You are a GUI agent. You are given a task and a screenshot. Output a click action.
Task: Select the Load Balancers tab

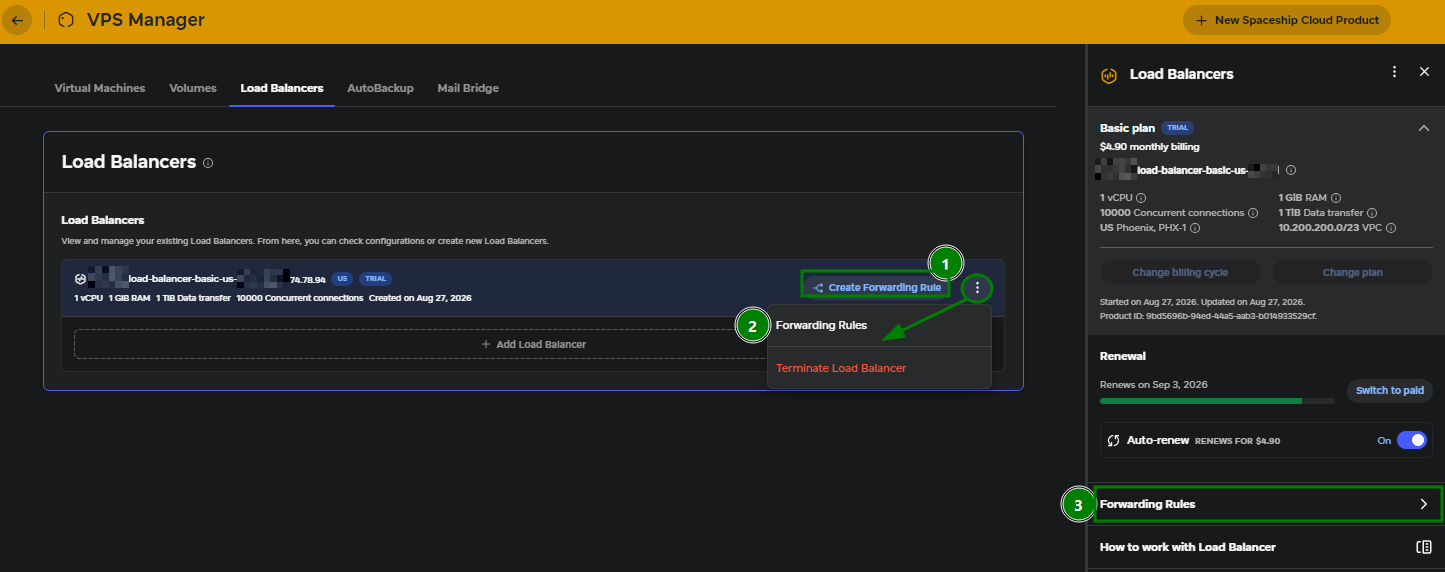(x=282, y=88)
